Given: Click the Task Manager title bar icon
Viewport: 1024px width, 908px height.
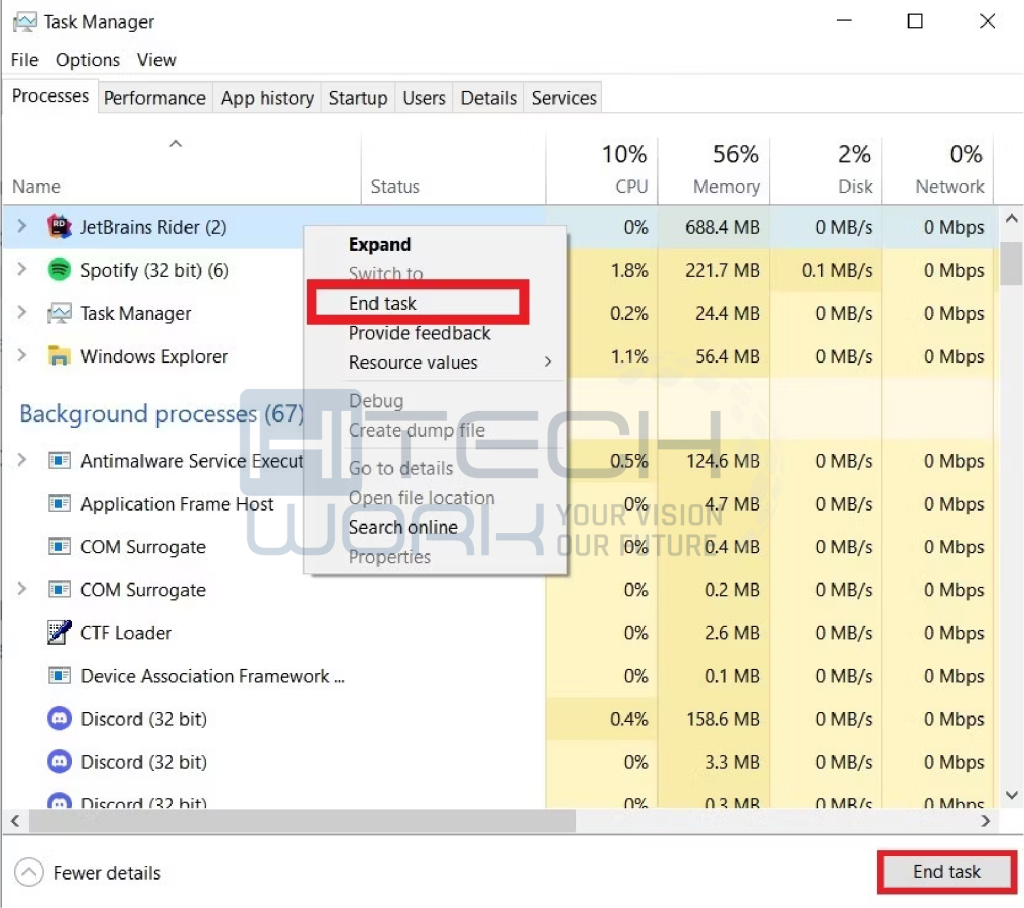Looking at the screenshot, I should tap(25, 22).
